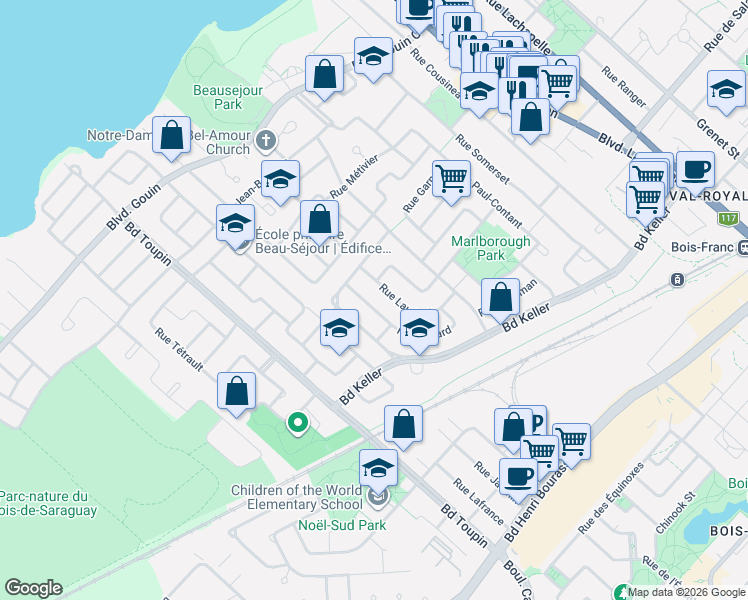Image resolution: width=748 pixels, height=600 pixels.
Task: Select the Bois-Franc station label
Action: click(x=702, y=247)
